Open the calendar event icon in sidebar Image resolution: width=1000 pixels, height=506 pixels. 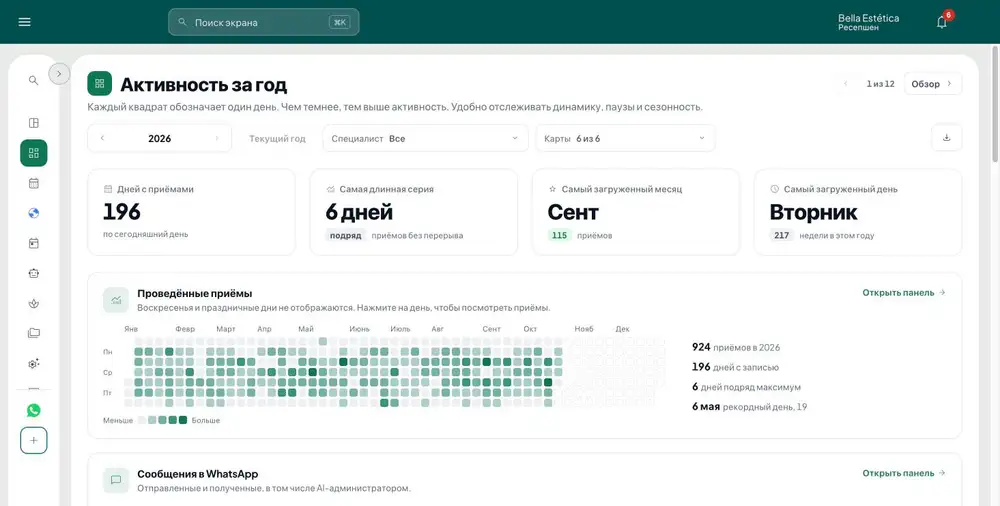point(34,243)
